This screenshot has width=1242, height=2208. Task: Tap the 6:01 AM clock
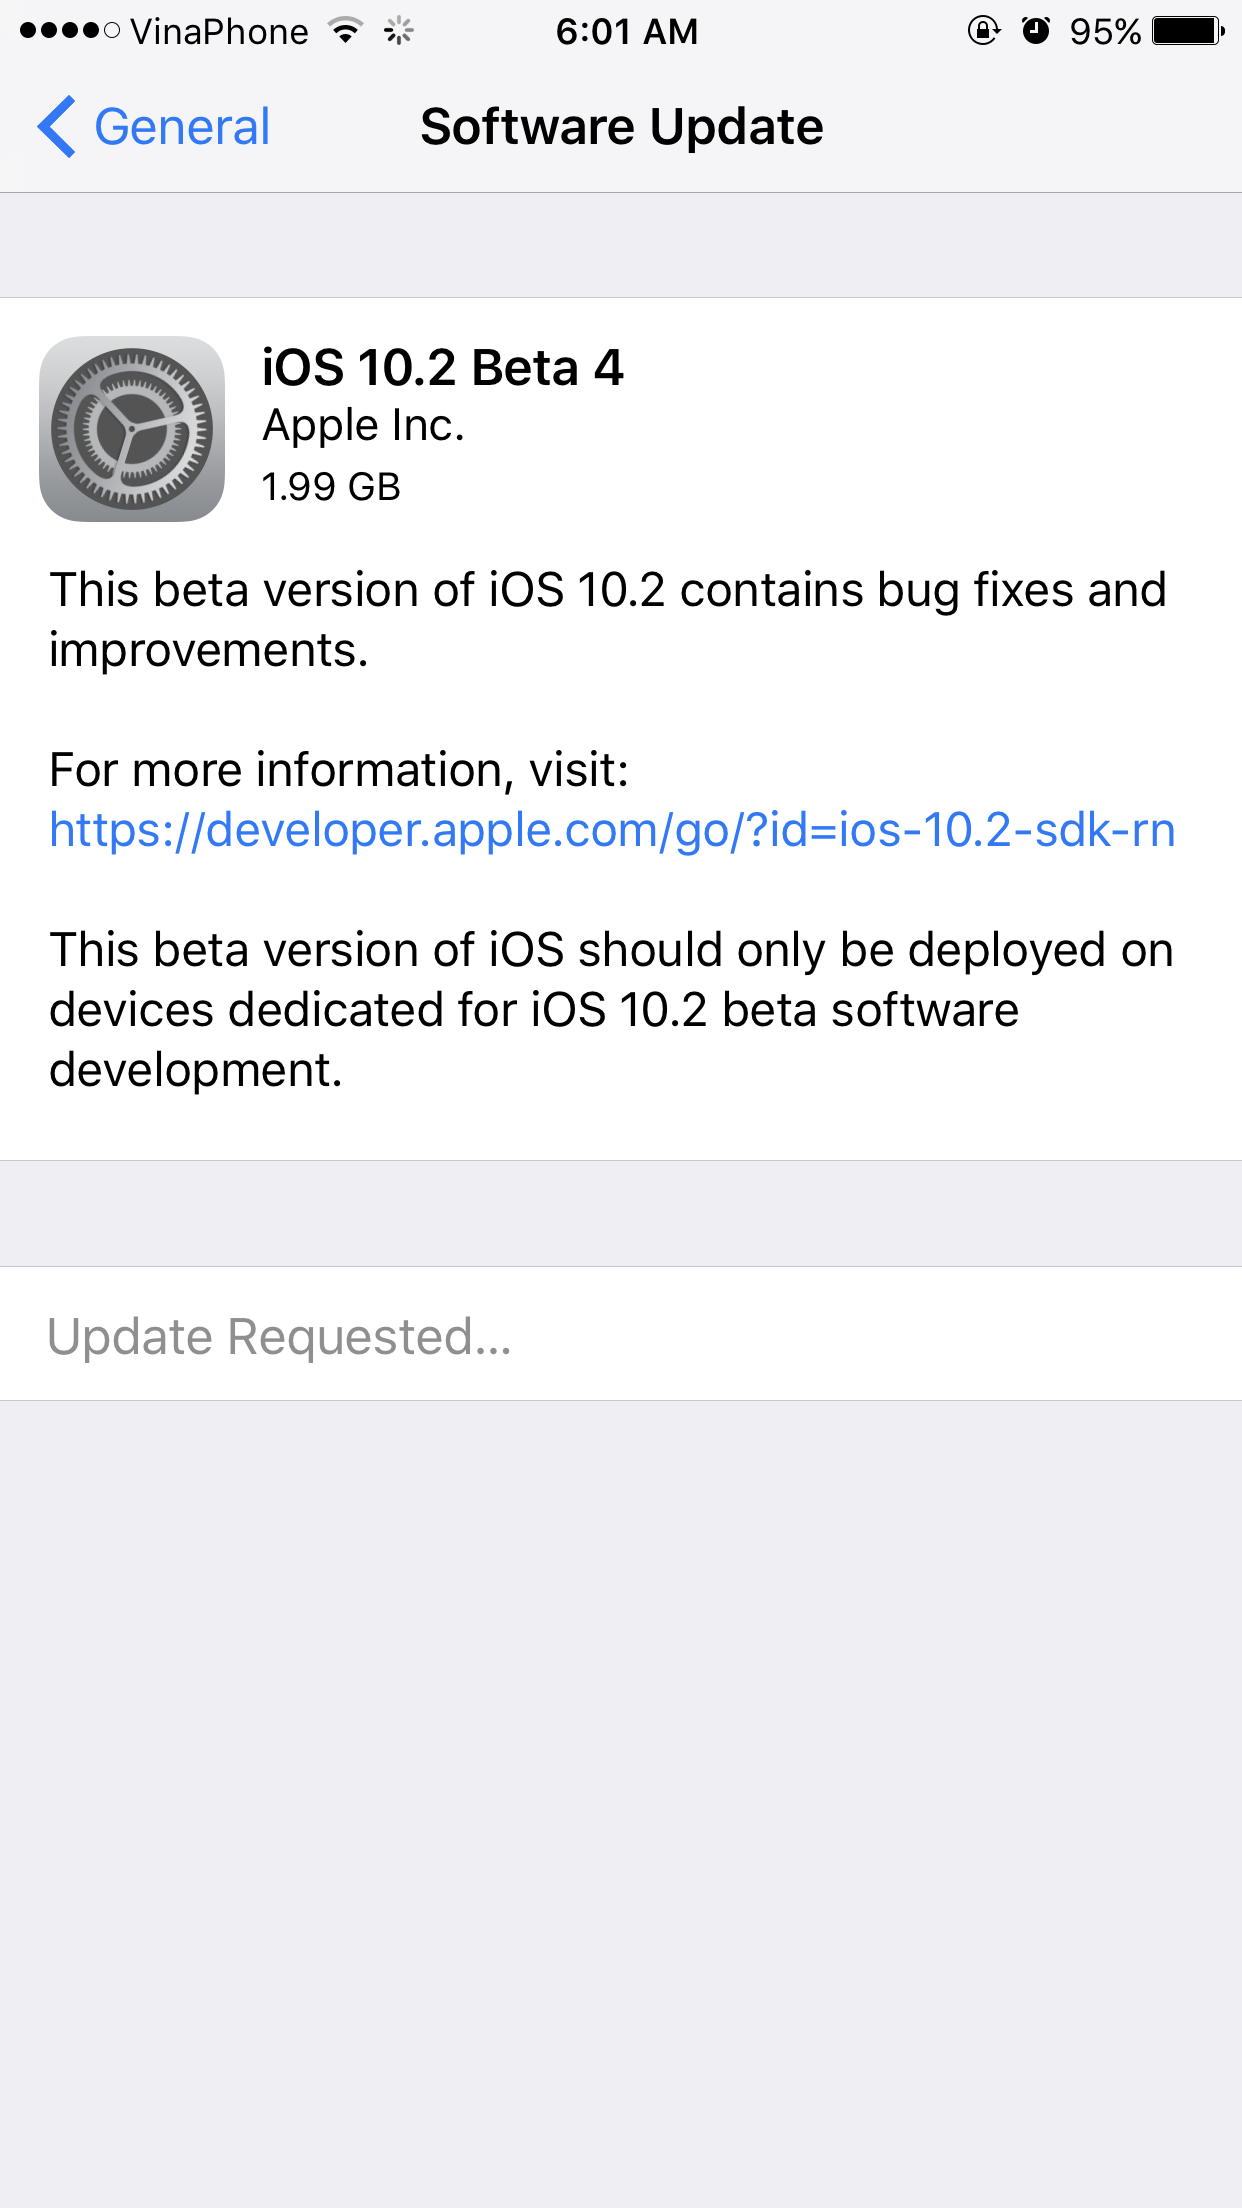627,31
